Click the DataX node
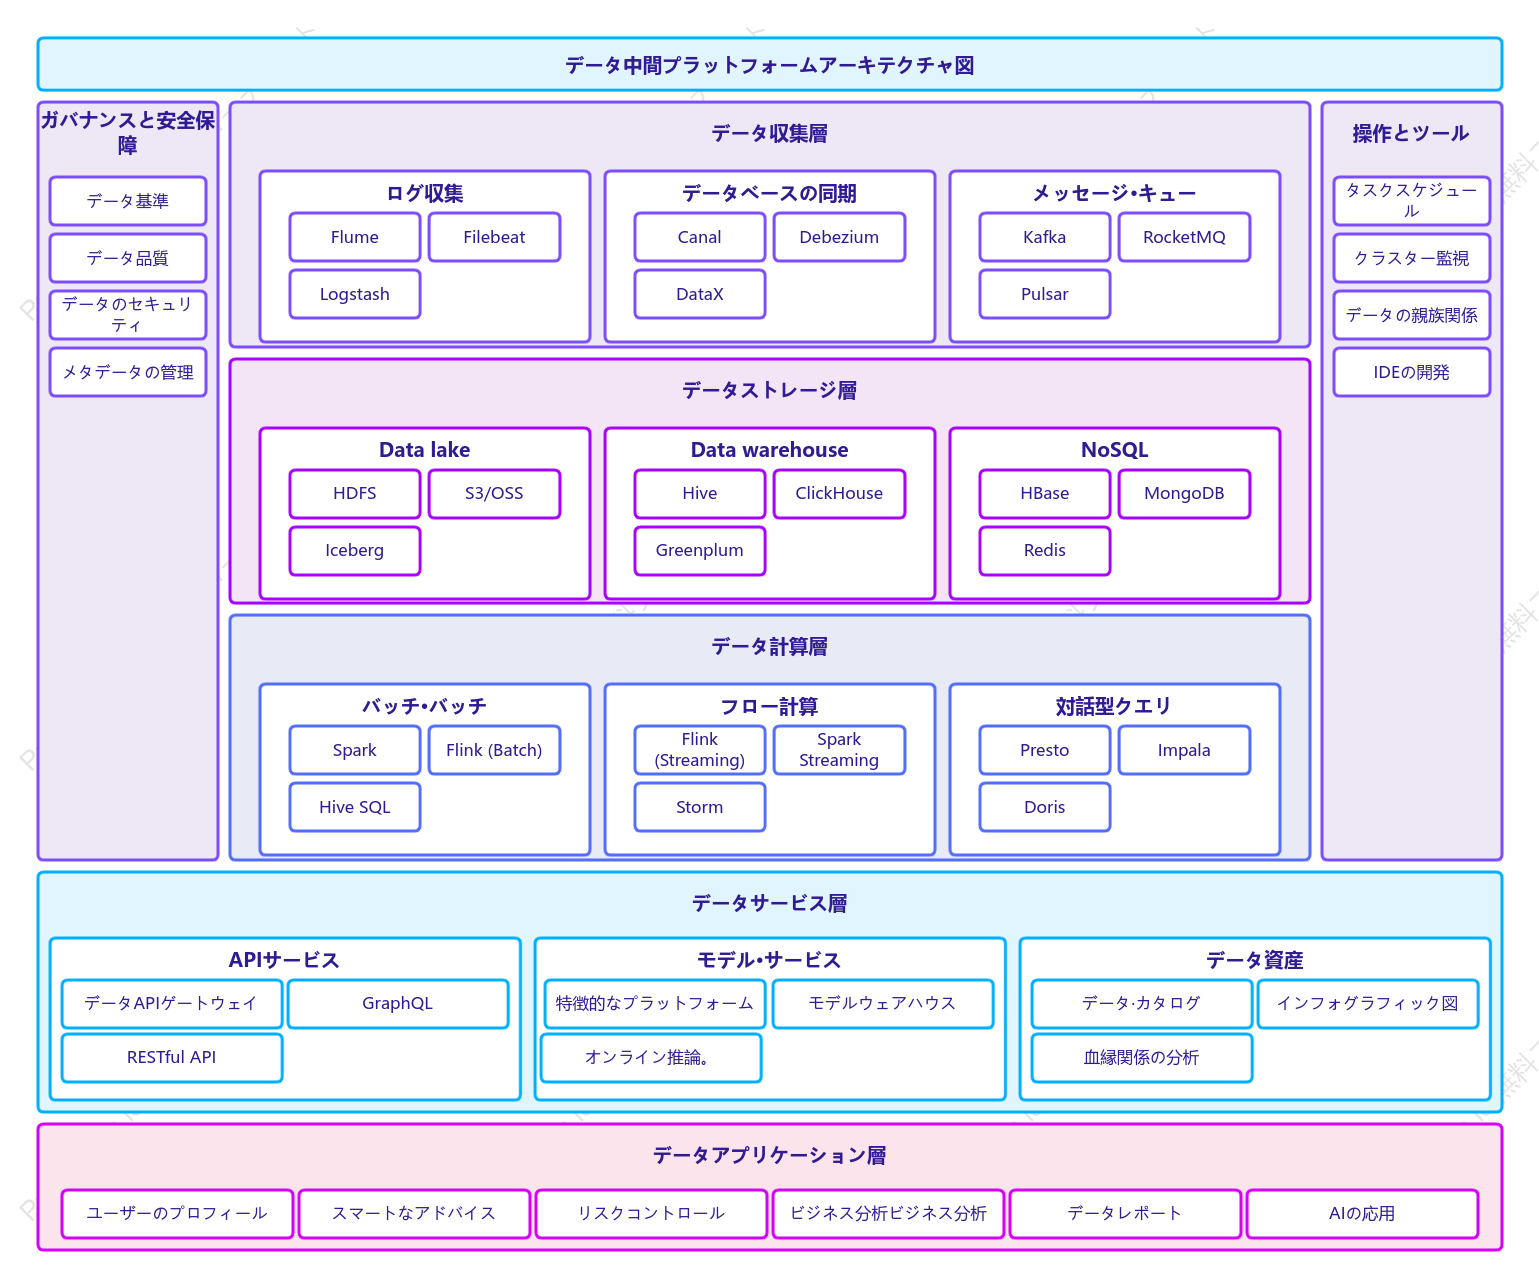 pyautogui.click(x=700, y=294)
